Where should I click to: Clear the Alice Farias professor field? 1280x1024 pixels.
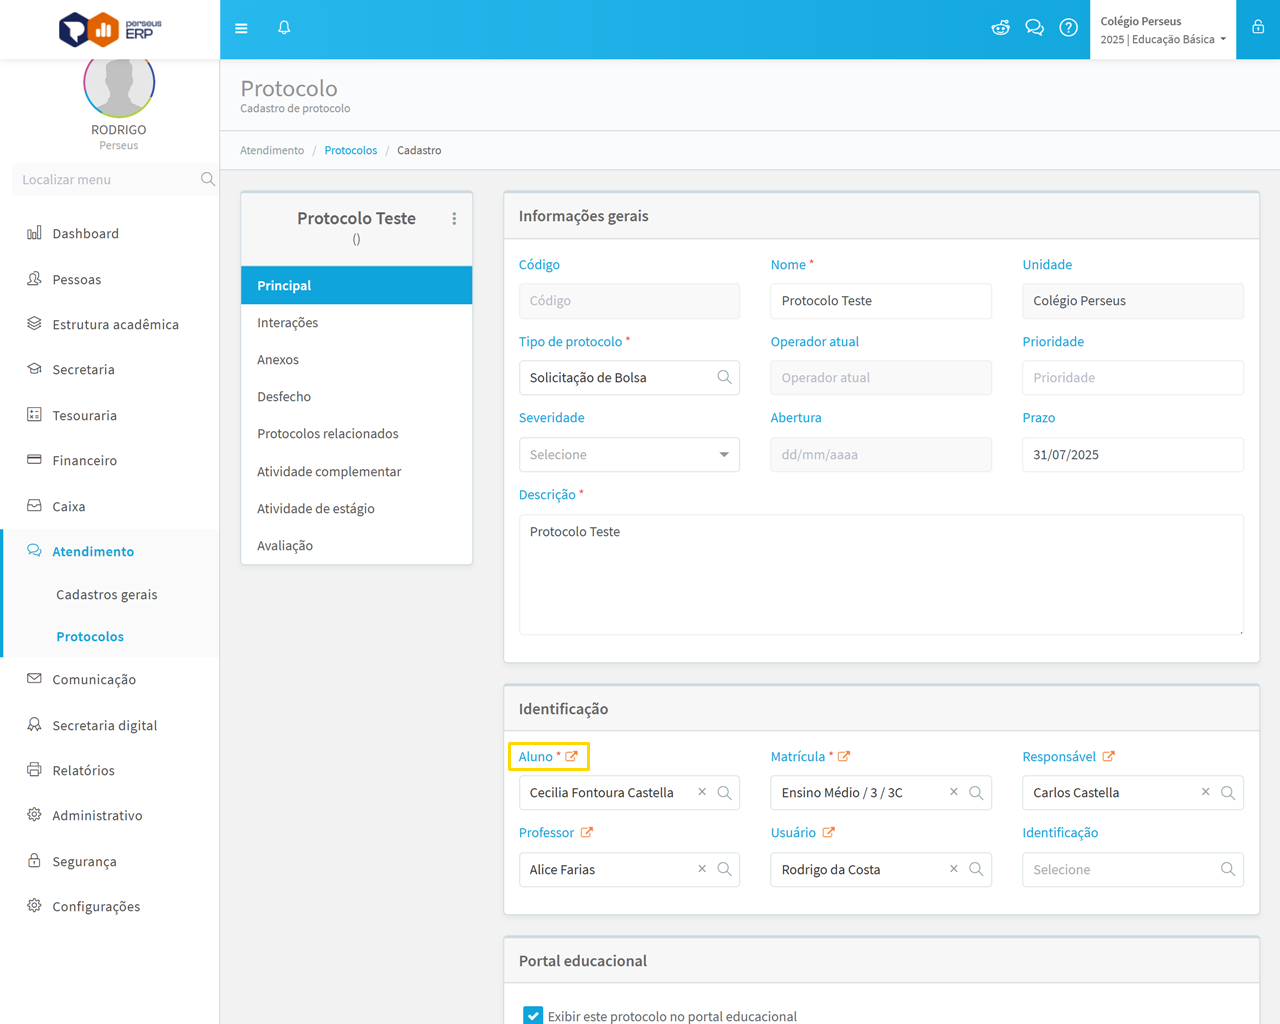pos(702,869)
